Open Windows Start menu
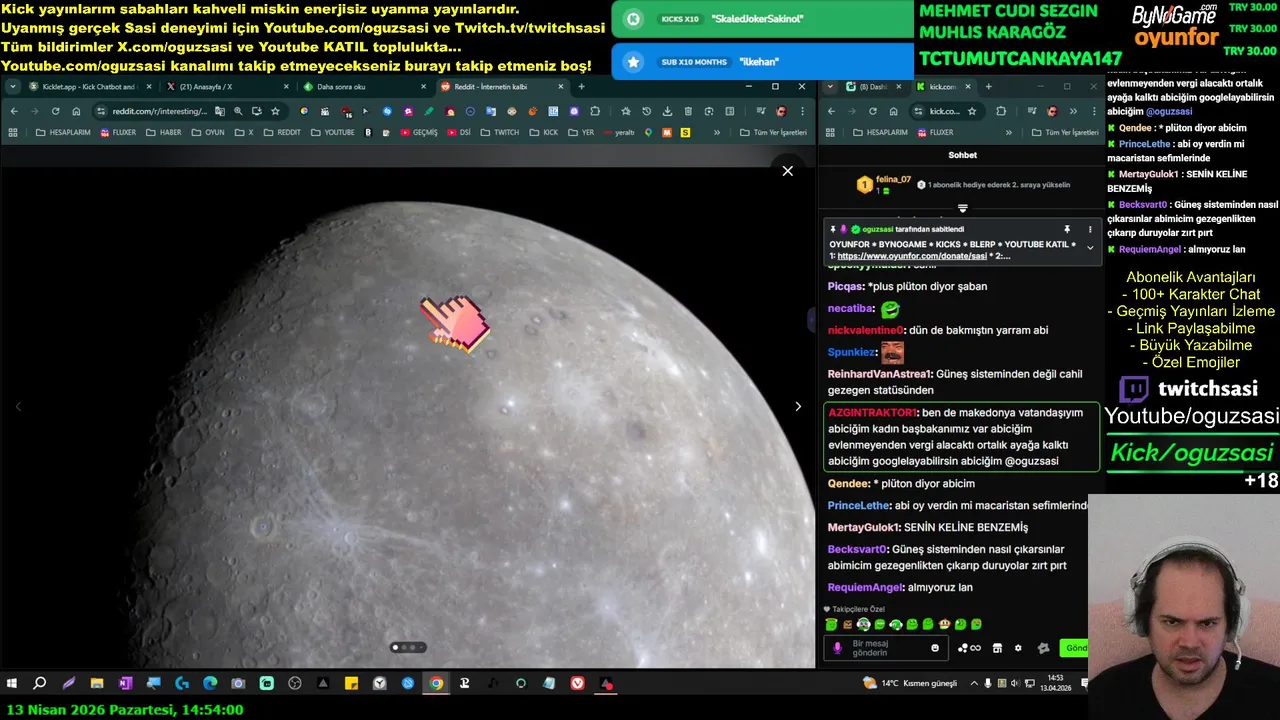Viewport: 1280px width, 720px height. [12, 684]
